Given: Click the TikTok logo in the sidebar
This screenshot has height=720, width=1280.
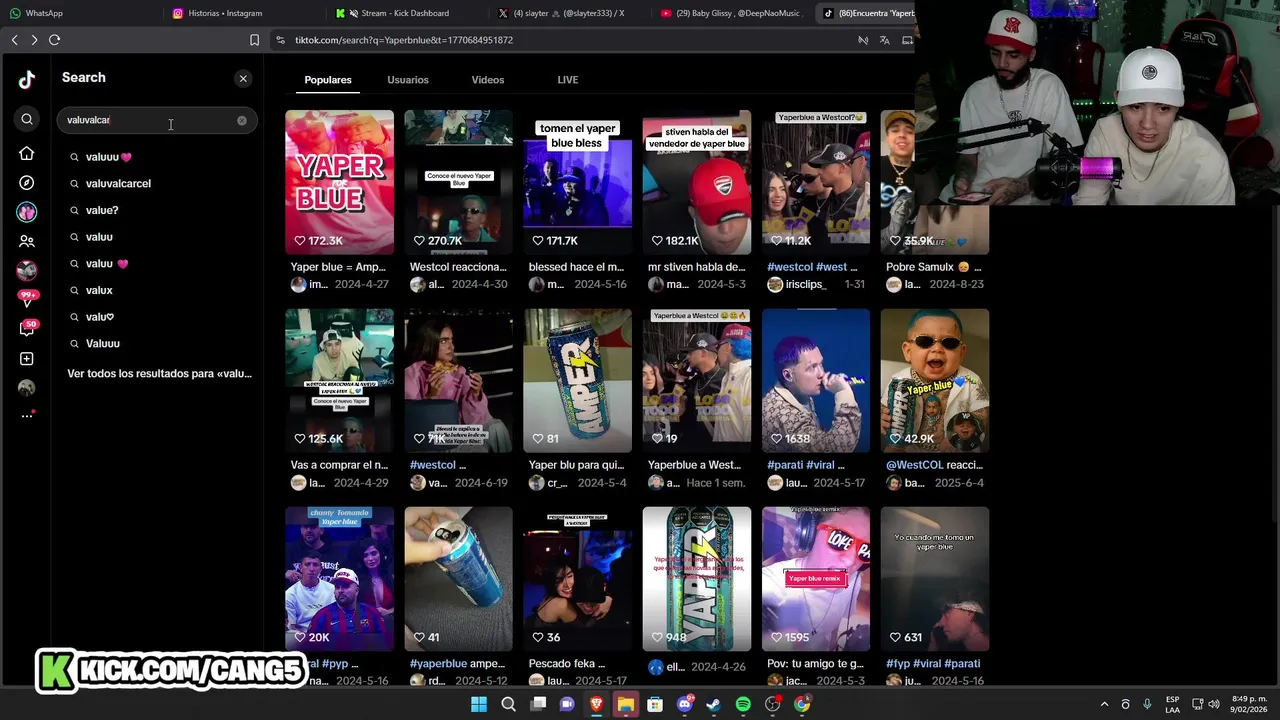Looking at the screenshot, I should [x=27, y=80].
